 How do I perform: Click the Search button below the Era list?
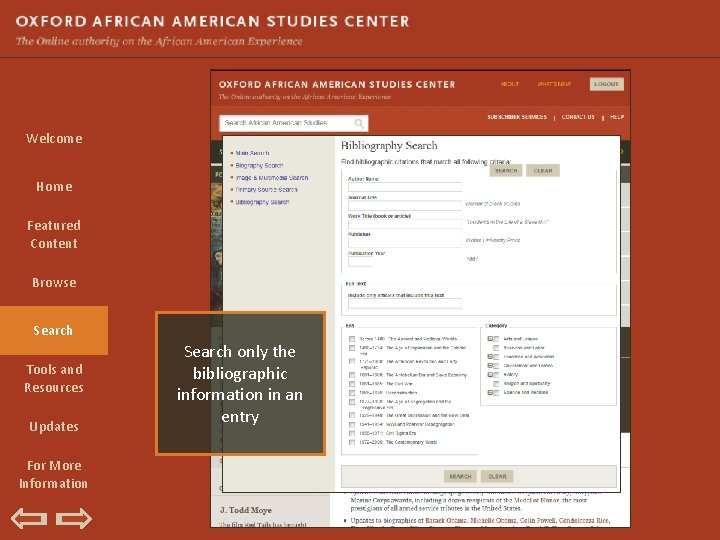pyautogui.click(x=460, y=477)
